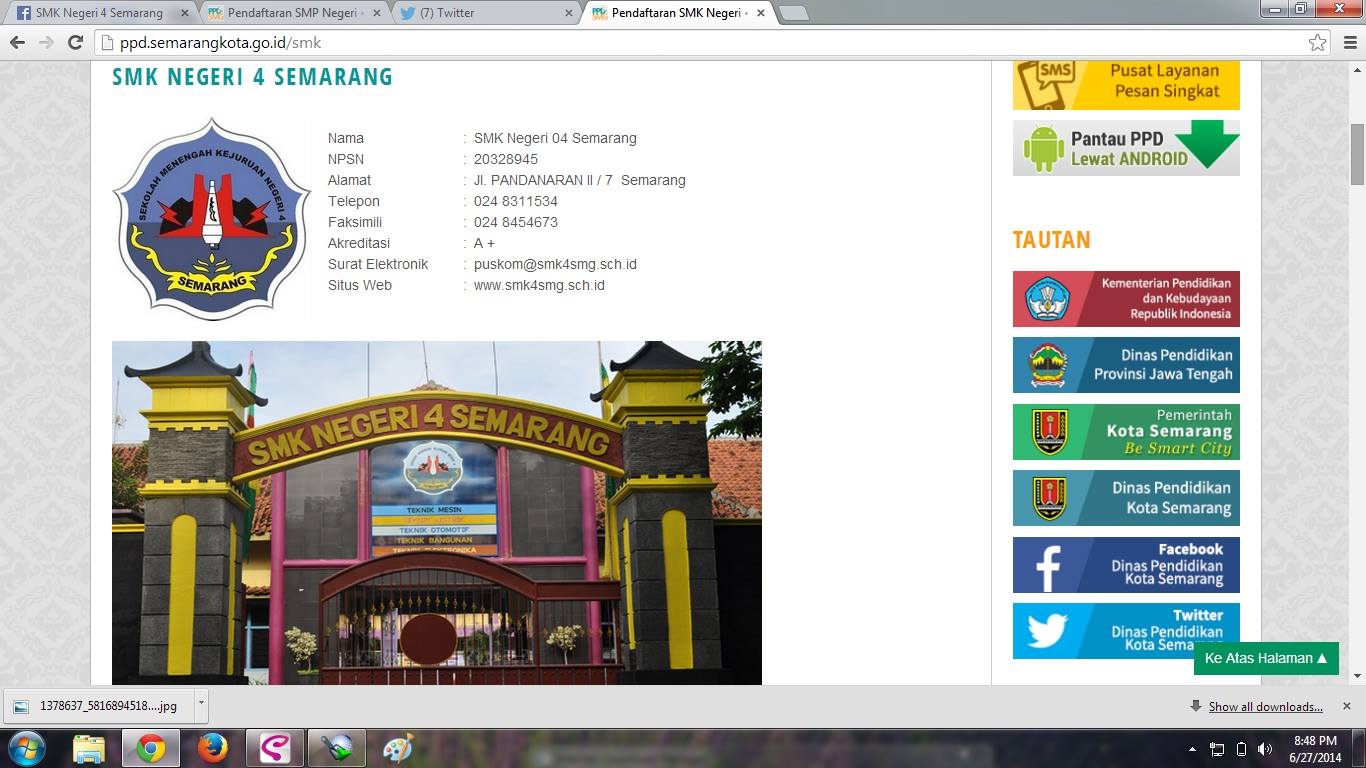Click the SMK Negeri 4 school logo
The image size is (1366, 768).
tap(211, 218)
